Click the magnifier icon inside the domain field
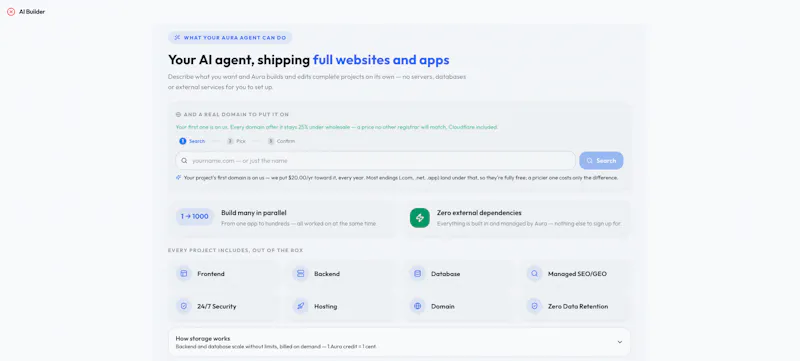Screen dimensions: 800x361 pos(184,161)
